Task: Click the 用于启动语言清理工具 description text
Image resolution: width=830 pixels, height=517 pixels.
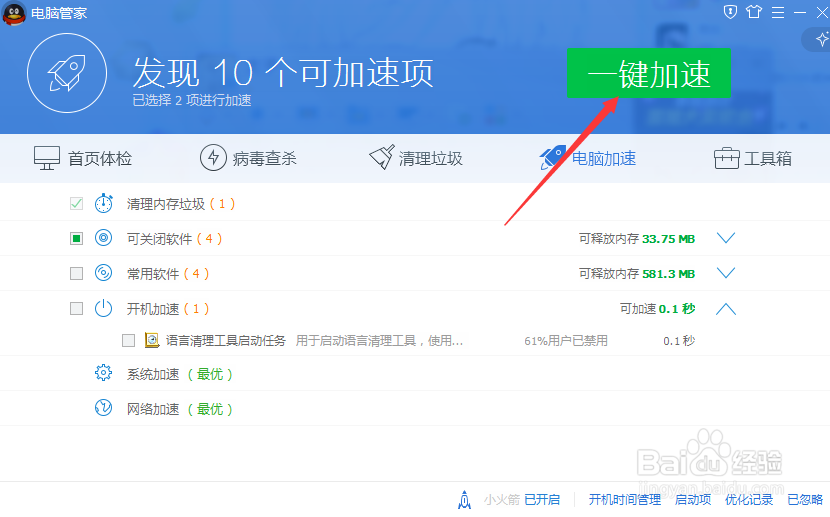Action: tap(380, 340)
